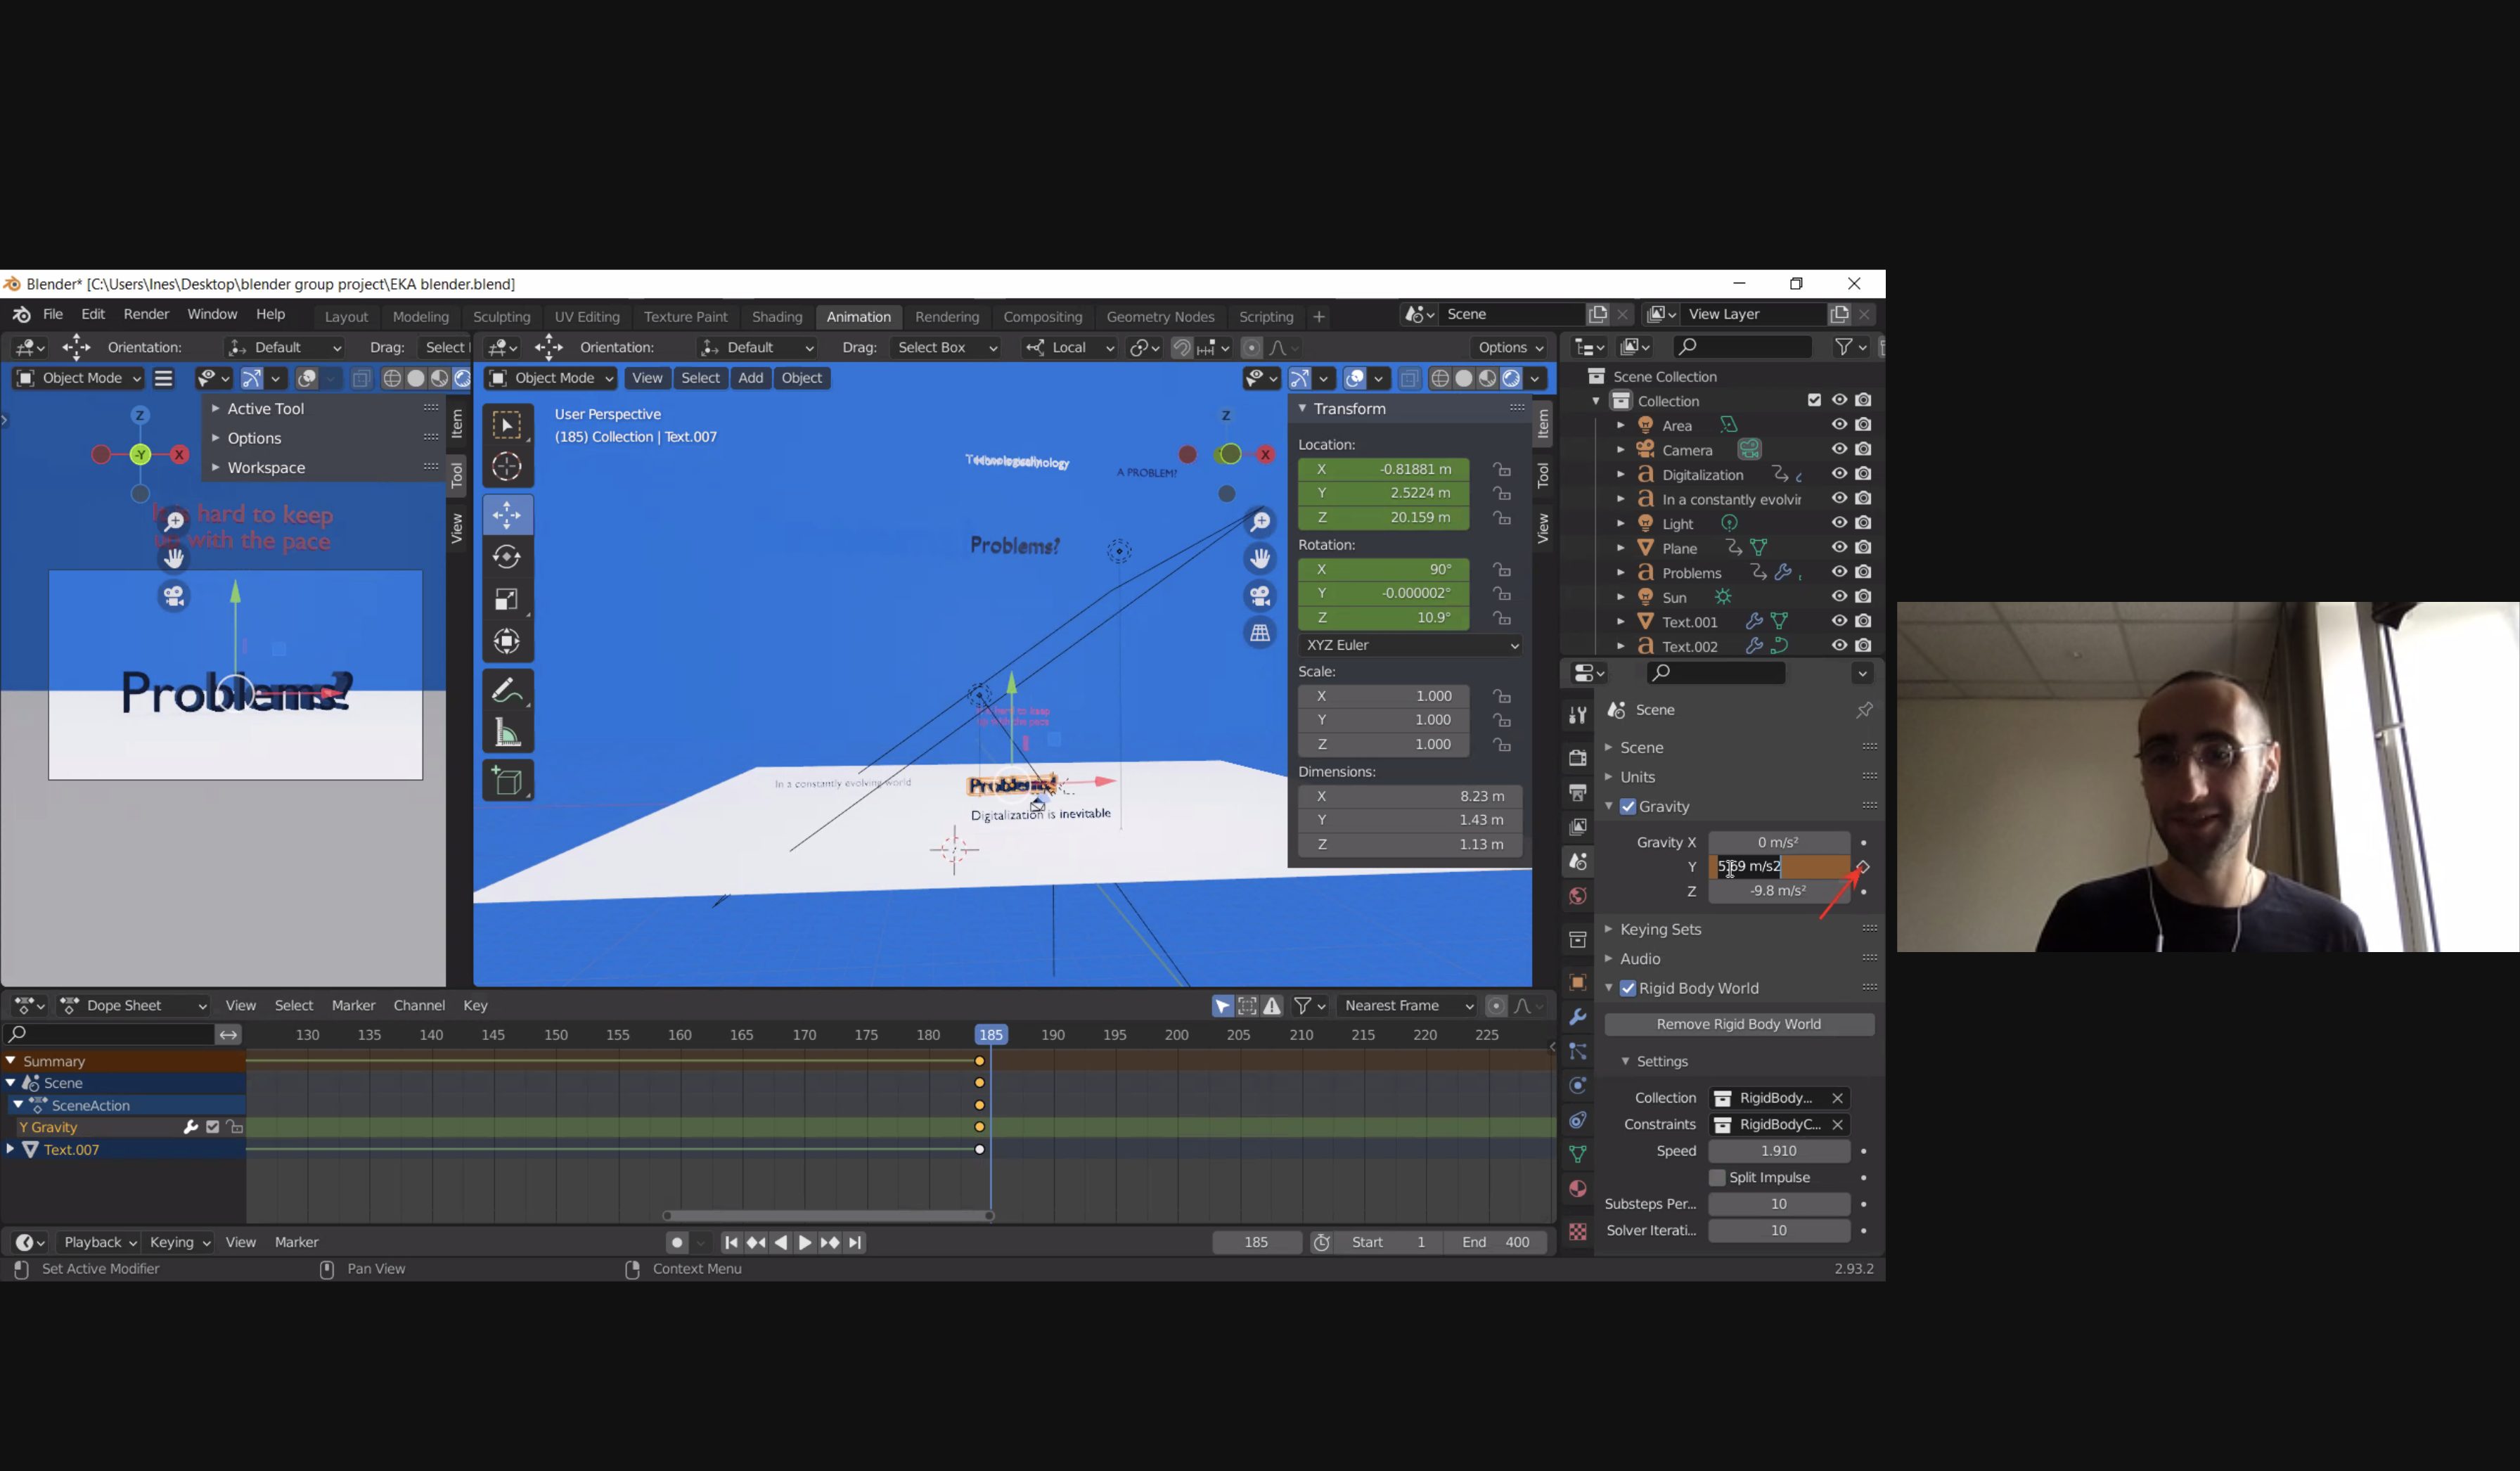This screenshot has width=2520, height=1471.
Task: Hide the Camera object in outliner
Action: [1838, 450]
